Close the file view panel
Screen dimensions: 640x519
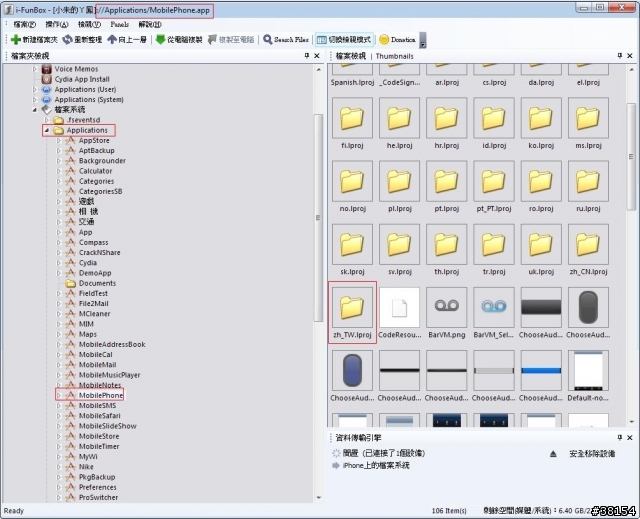[x=630, y=55]
